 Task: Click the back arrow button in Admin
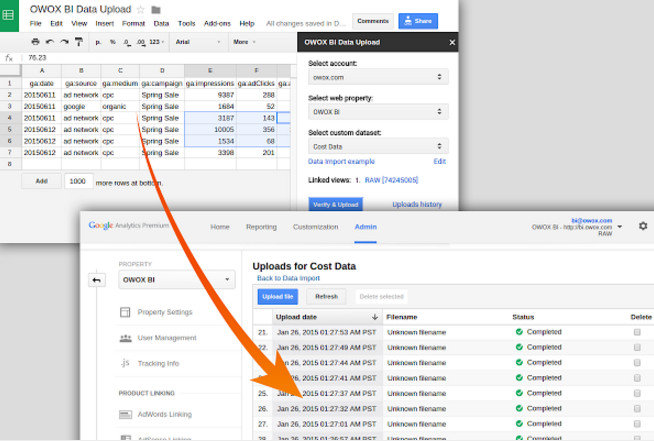(x=97, y=280)
